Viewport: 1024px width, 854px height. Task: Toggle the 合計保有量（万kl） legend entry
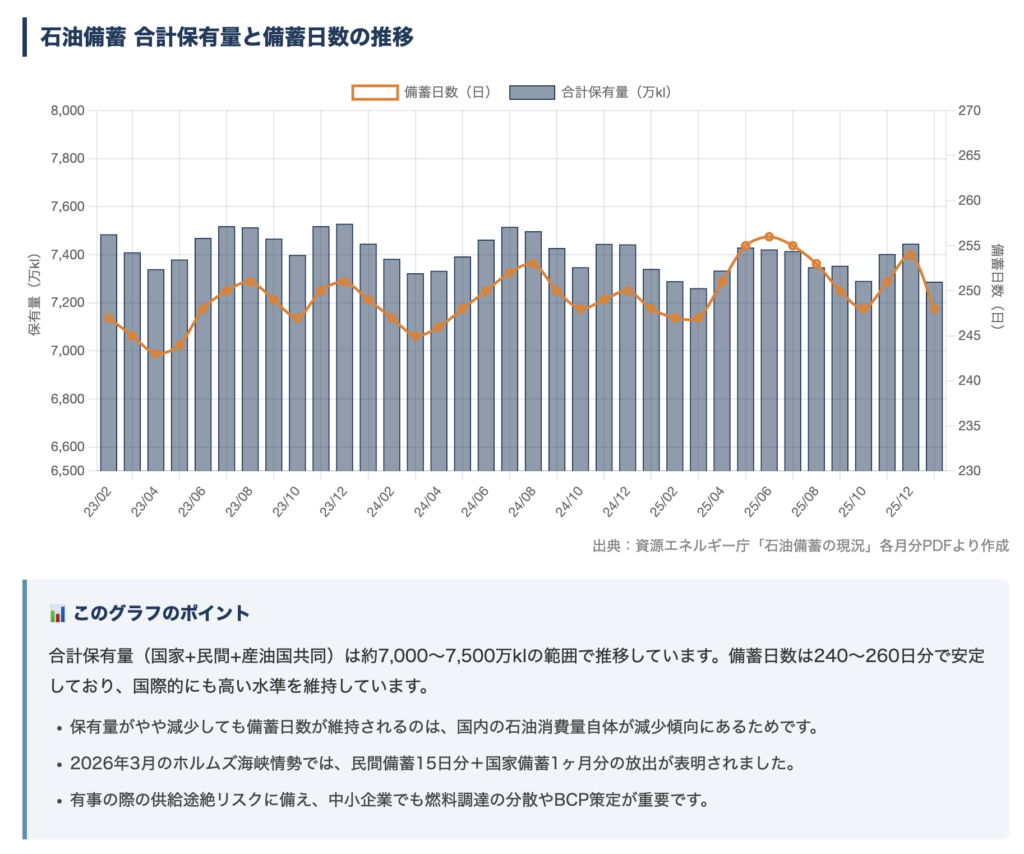[615, 92]
